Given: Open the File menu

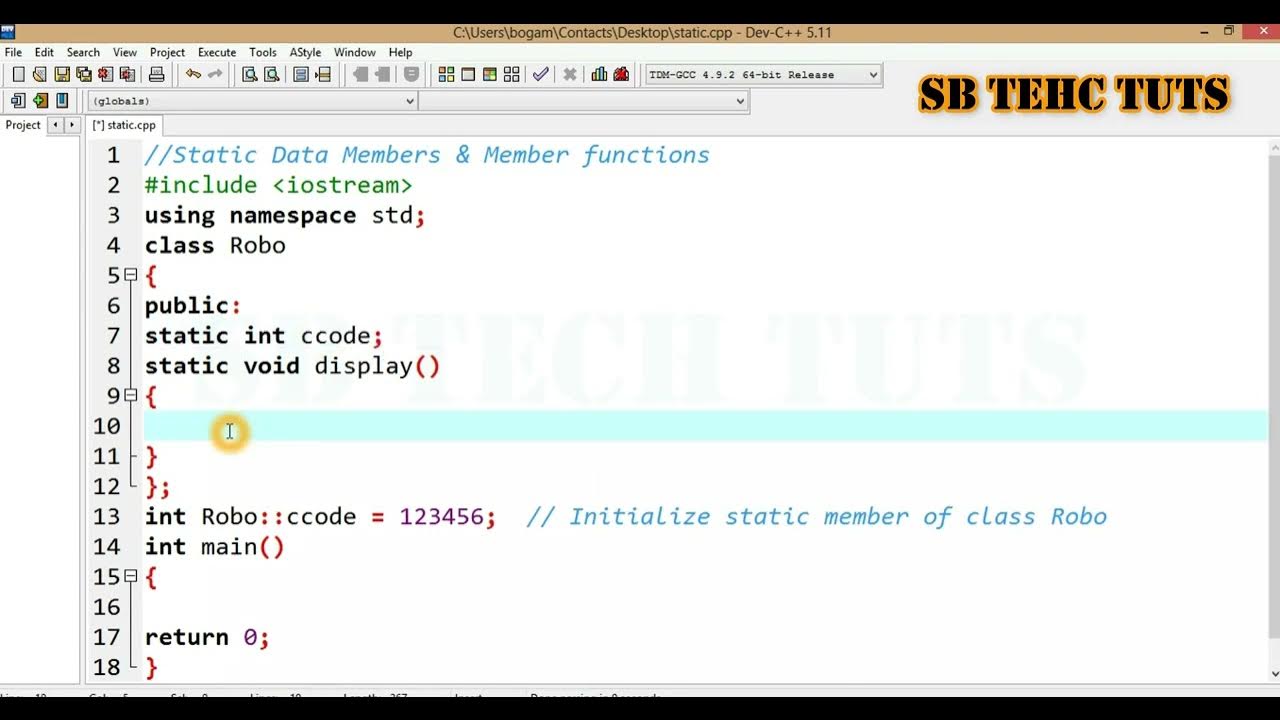Looking at the screenshot, I should coord(13,52).
